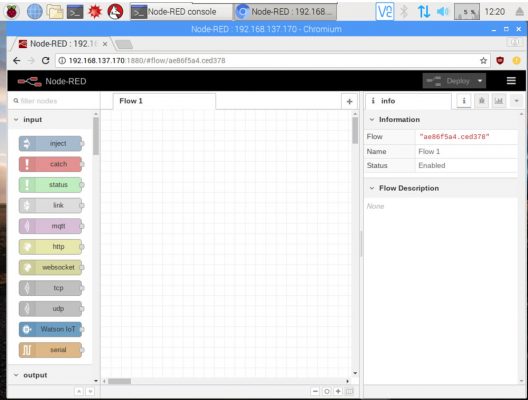Add a new flow with plus button
Viewport: 528px width, 400px height.
coord(349,101)
